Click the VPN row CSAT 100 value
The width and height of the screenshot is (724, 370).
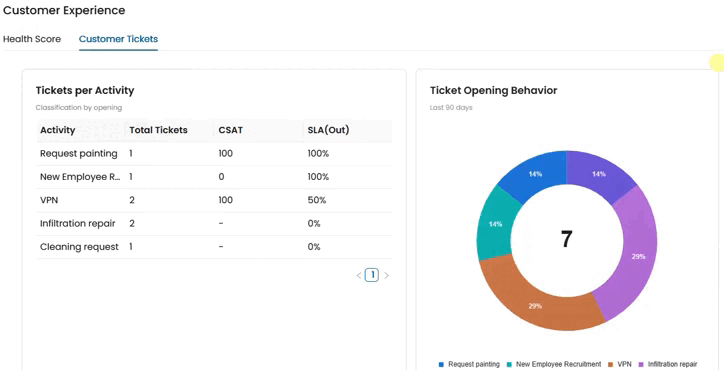[x=226, y=200]
